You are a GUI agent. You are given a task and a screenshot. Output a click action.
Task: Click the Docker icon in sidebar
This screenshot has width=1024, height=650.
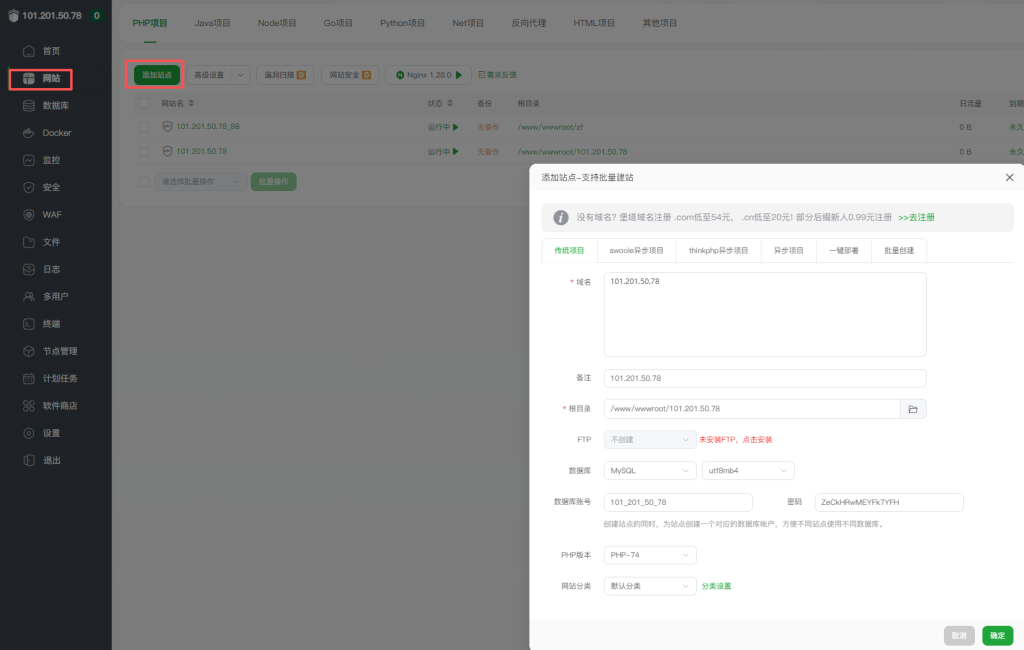(29, 133)
